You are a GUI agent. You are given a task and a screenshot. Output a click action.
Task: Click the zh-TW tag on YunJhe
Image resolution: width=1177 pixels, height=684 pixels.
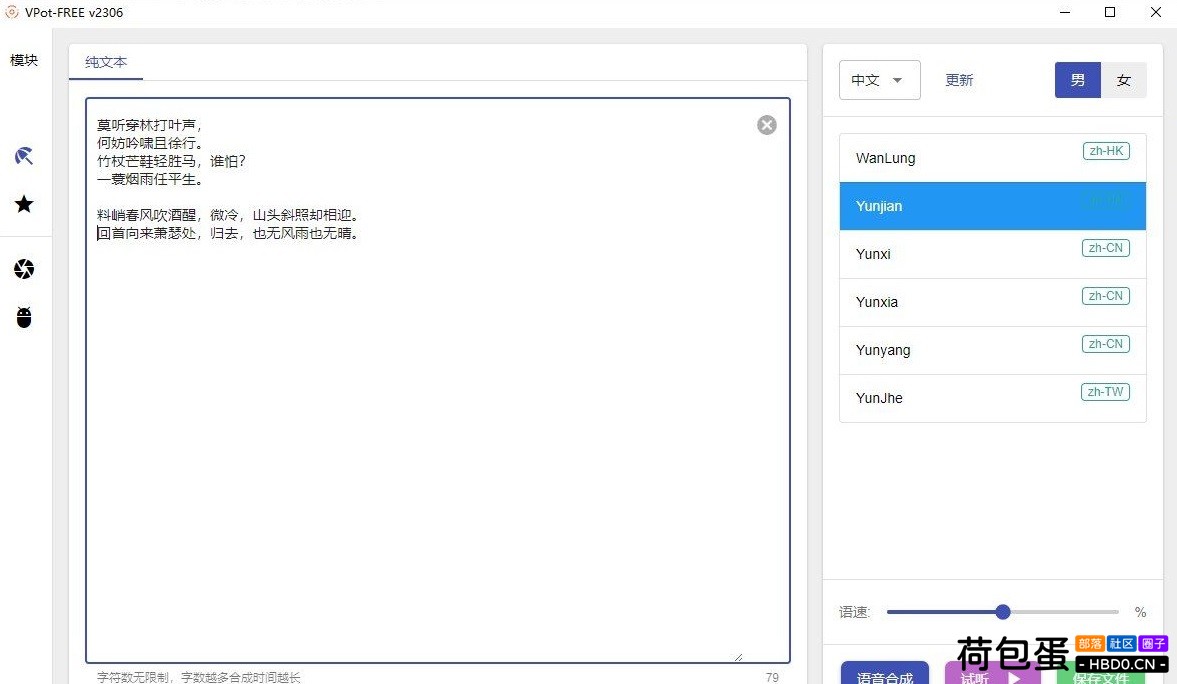[x=1106, y=392]
